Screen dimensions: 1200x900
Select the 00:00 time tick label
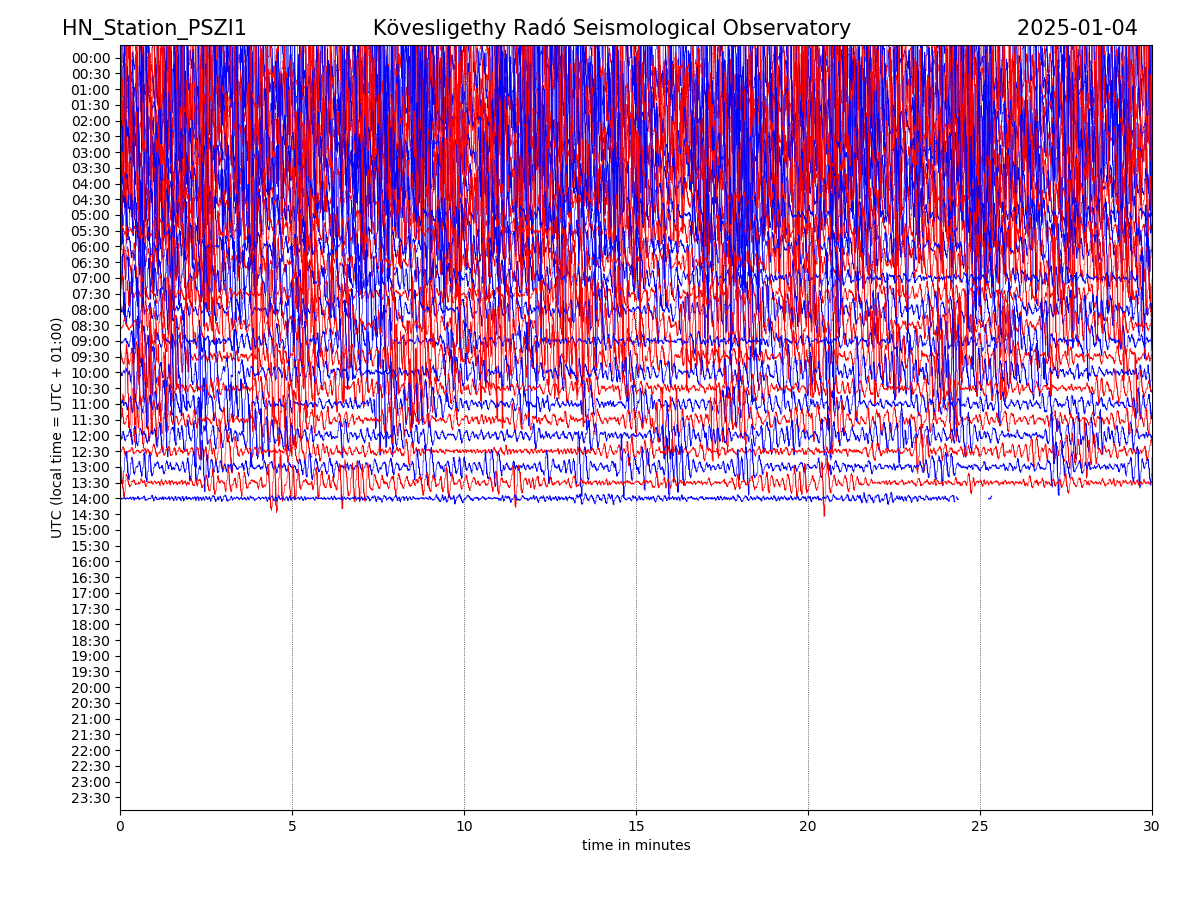[x=91, y=58]
